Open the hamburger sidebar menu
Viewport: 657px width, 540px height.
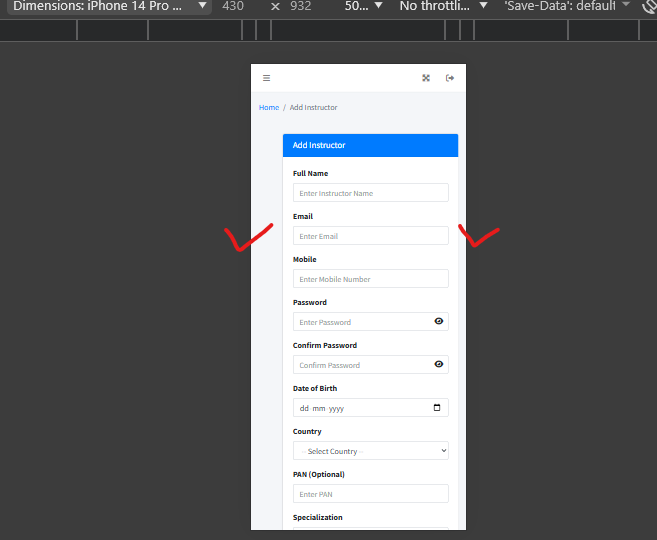click(x=266, y=78)
